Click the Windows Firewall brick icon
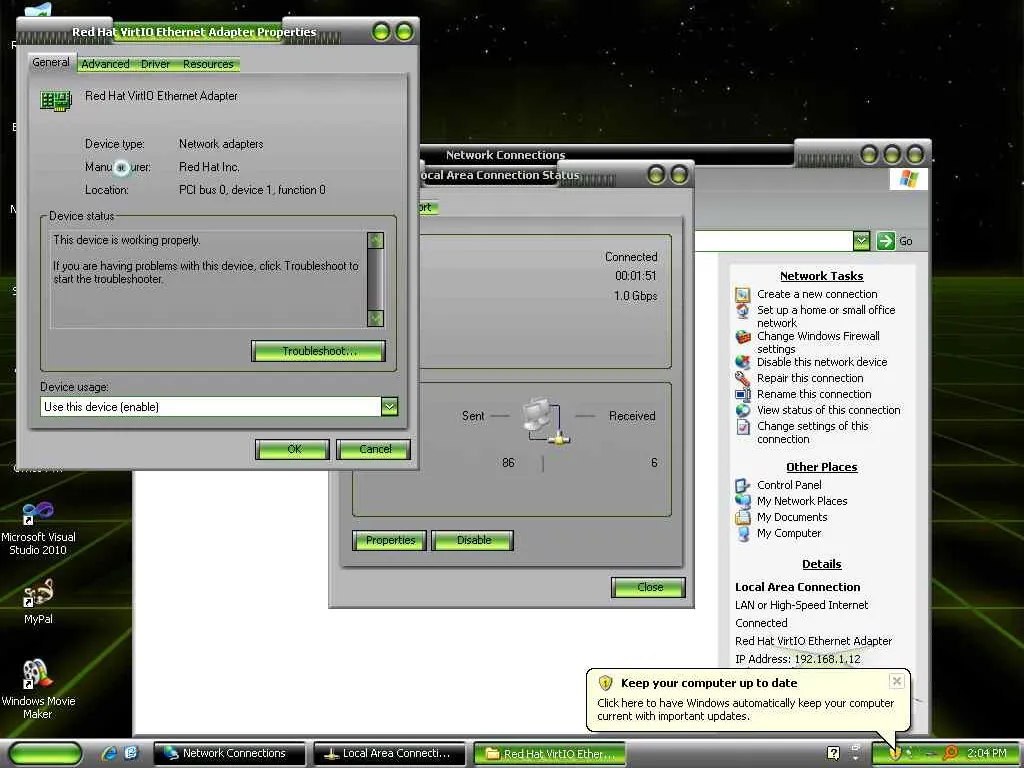The image size is (1024, 768). click(x=743, y=337)
